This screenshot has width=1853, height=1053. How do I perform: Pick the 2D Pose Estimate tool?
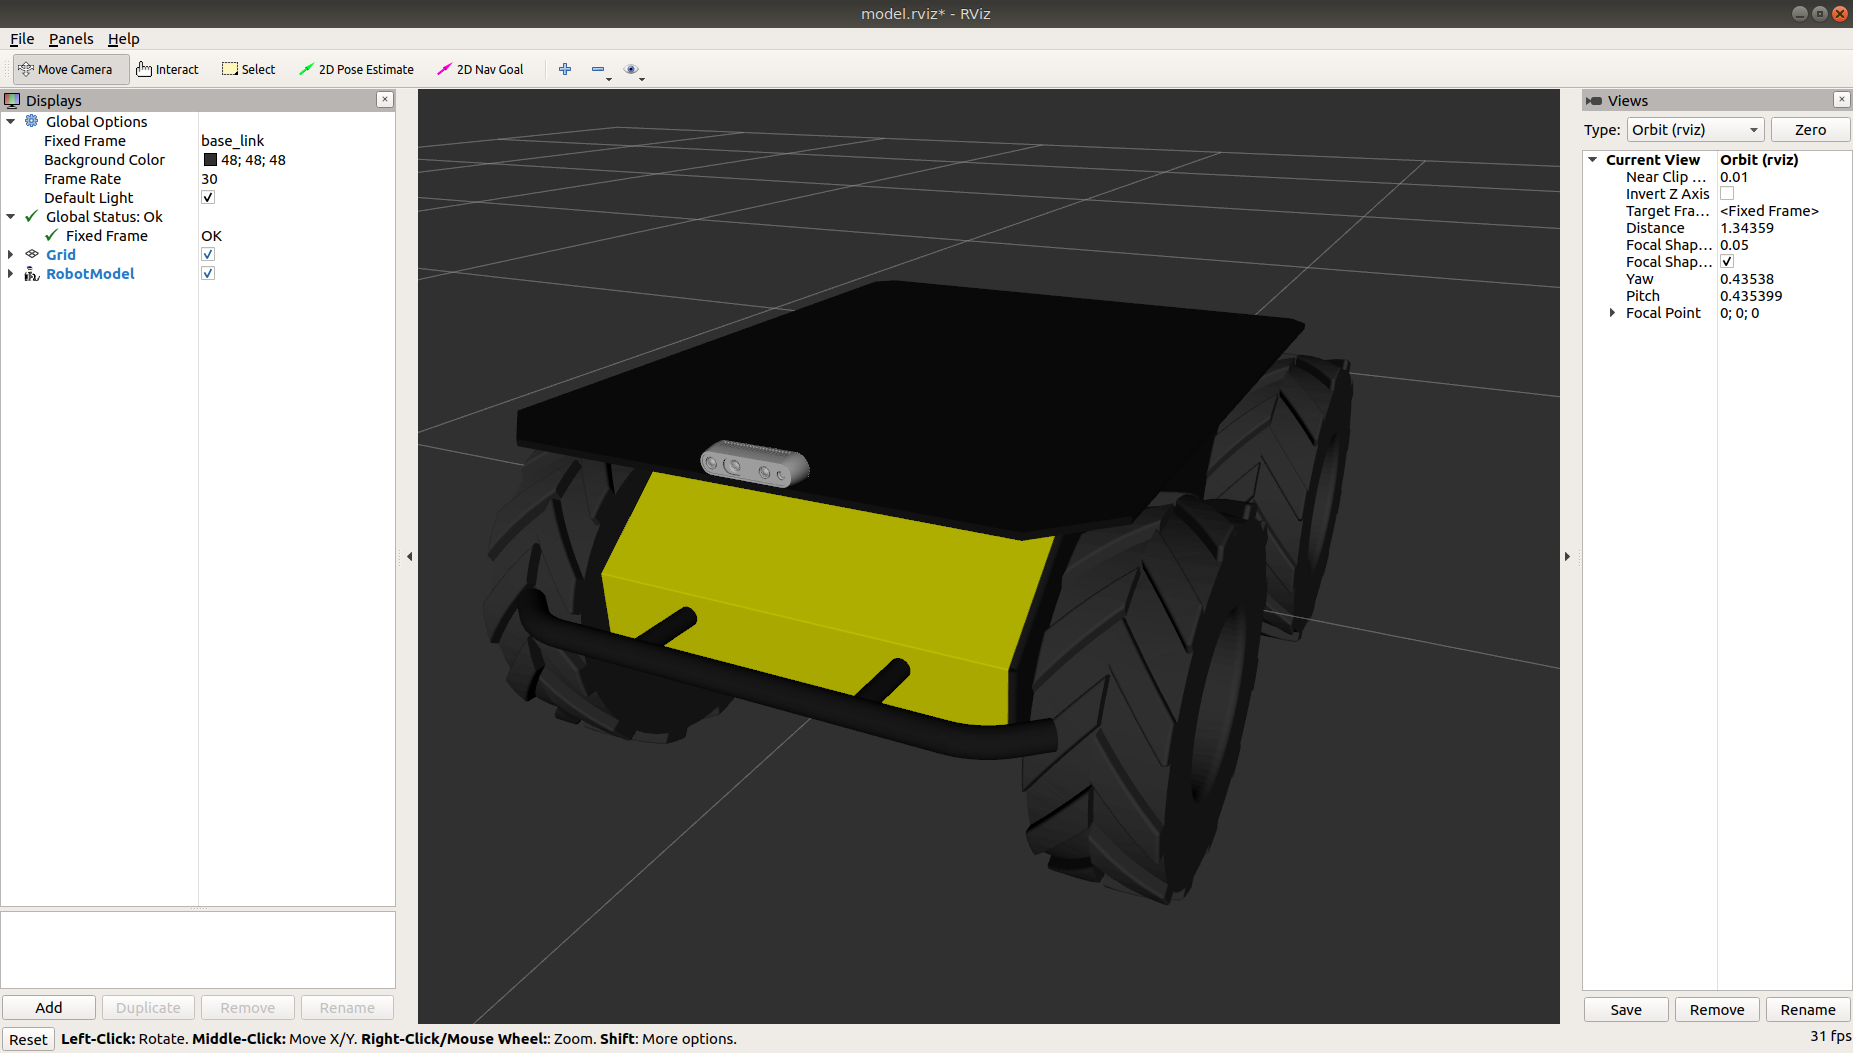click(x=357, y=70)
